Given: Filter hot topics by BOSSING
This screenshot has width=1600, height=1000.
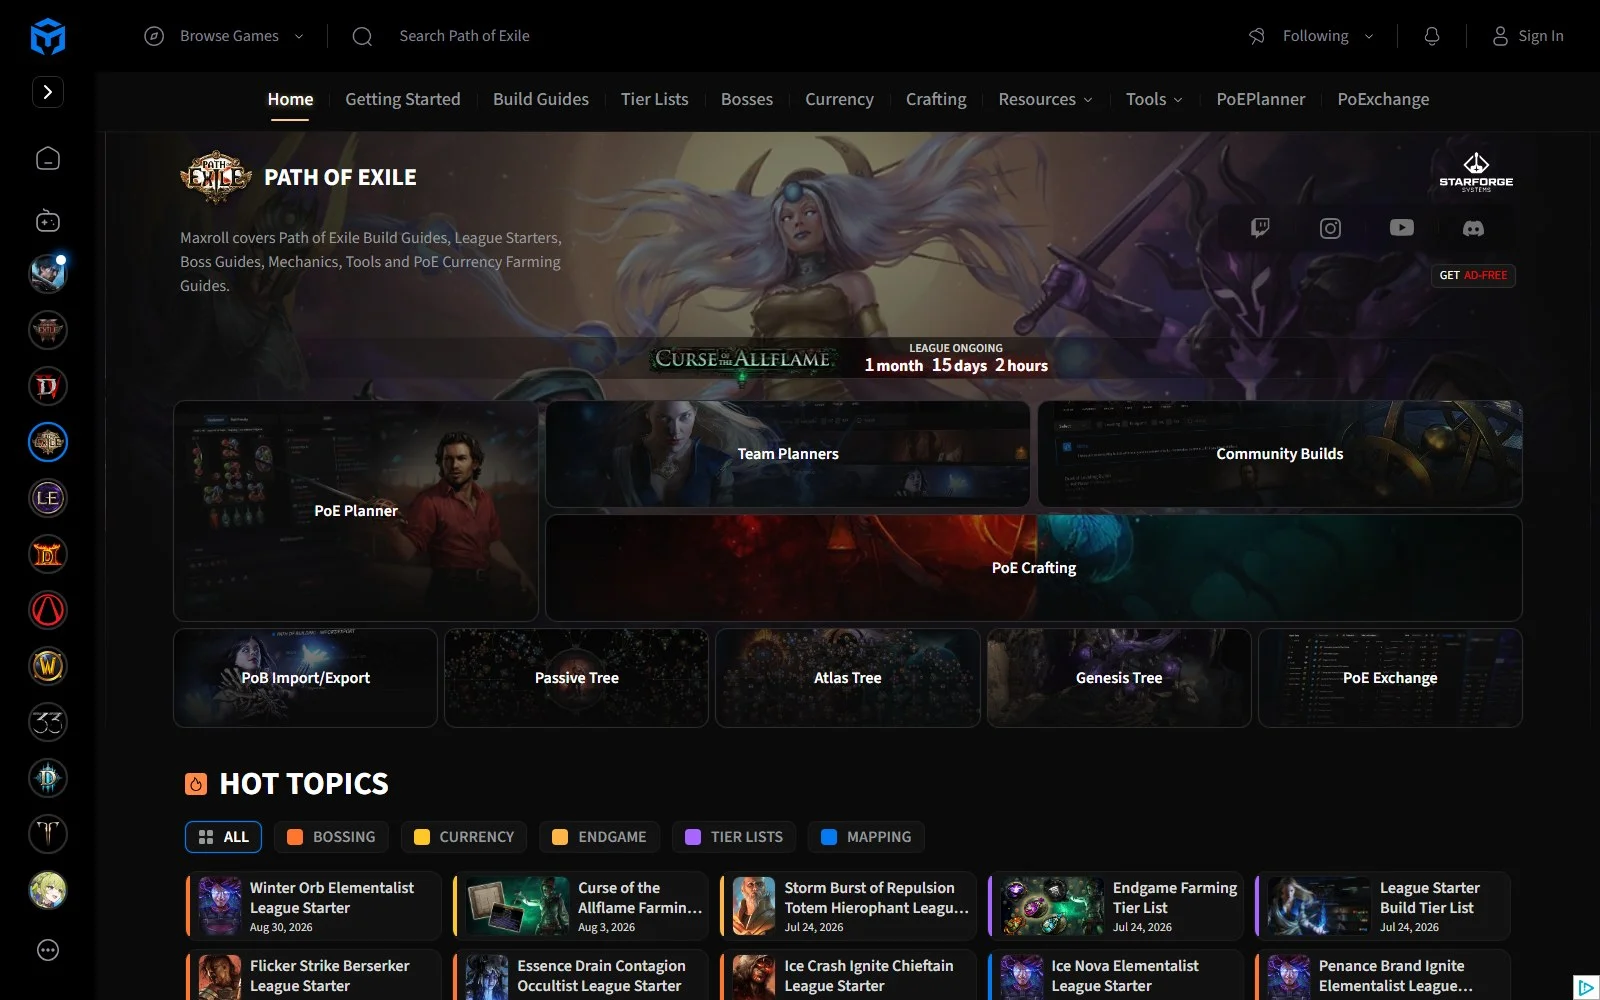Looking at the screenshot, I should [331, 837].
